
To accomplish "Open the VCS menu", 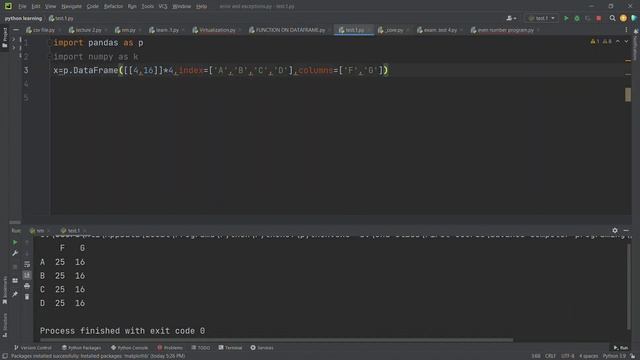I will [x=163, y=7].
